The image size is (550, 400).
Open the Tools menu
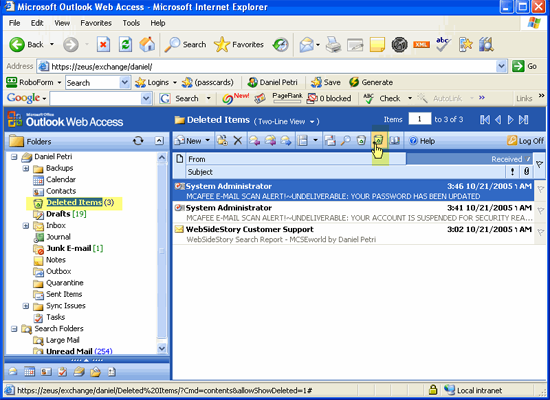click(x=131, y=23)
